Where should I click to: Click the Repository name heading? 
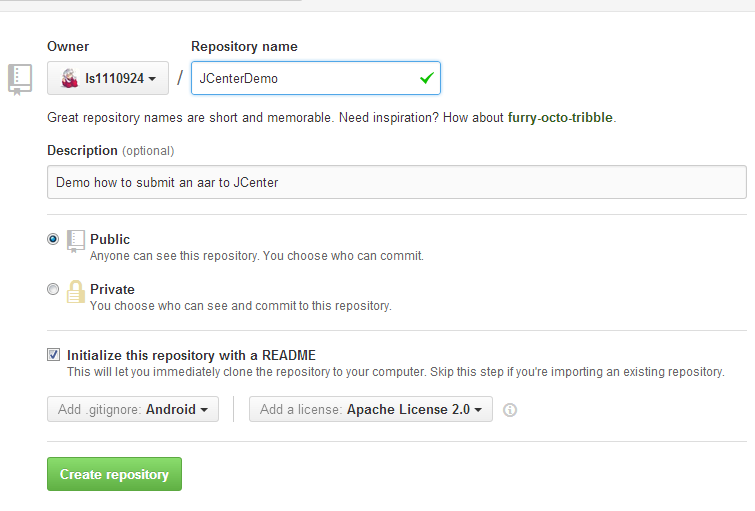click(244, 46)
